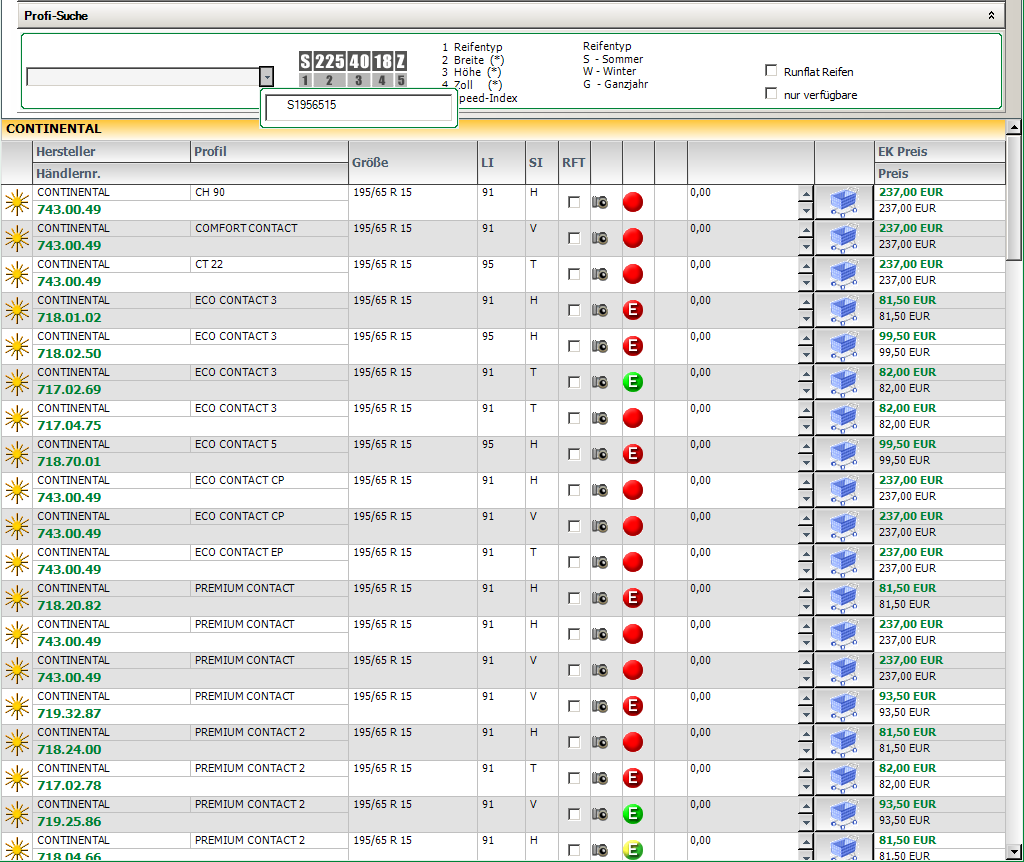Click scrollbar down arrow at bottom right
The width and height of the screenshot is (1024, 862).
(x=1014, y=852)
